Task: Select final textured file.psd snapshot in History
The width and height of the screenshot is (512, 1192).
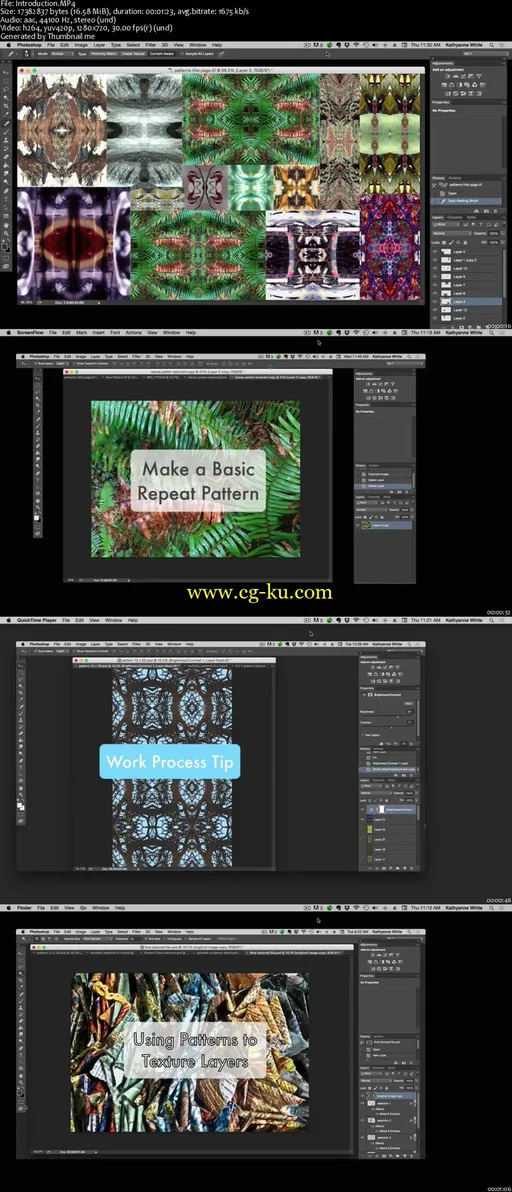Action: (387, 1041)
